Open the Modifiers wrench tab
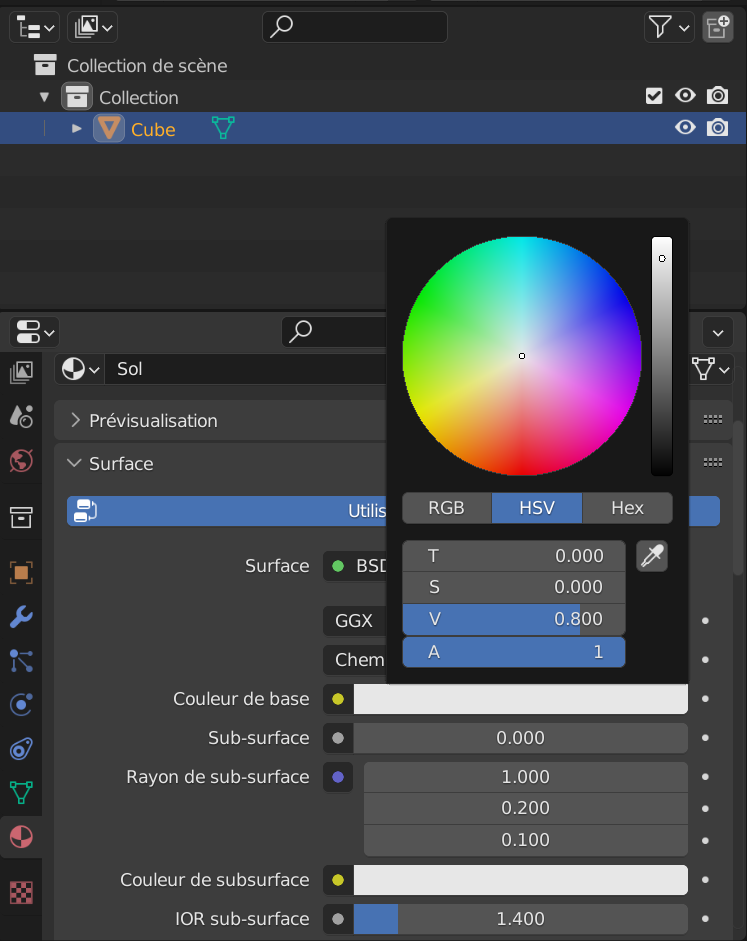Image resolution: width=747 pixels, height=941 pixels. (21, 616)
